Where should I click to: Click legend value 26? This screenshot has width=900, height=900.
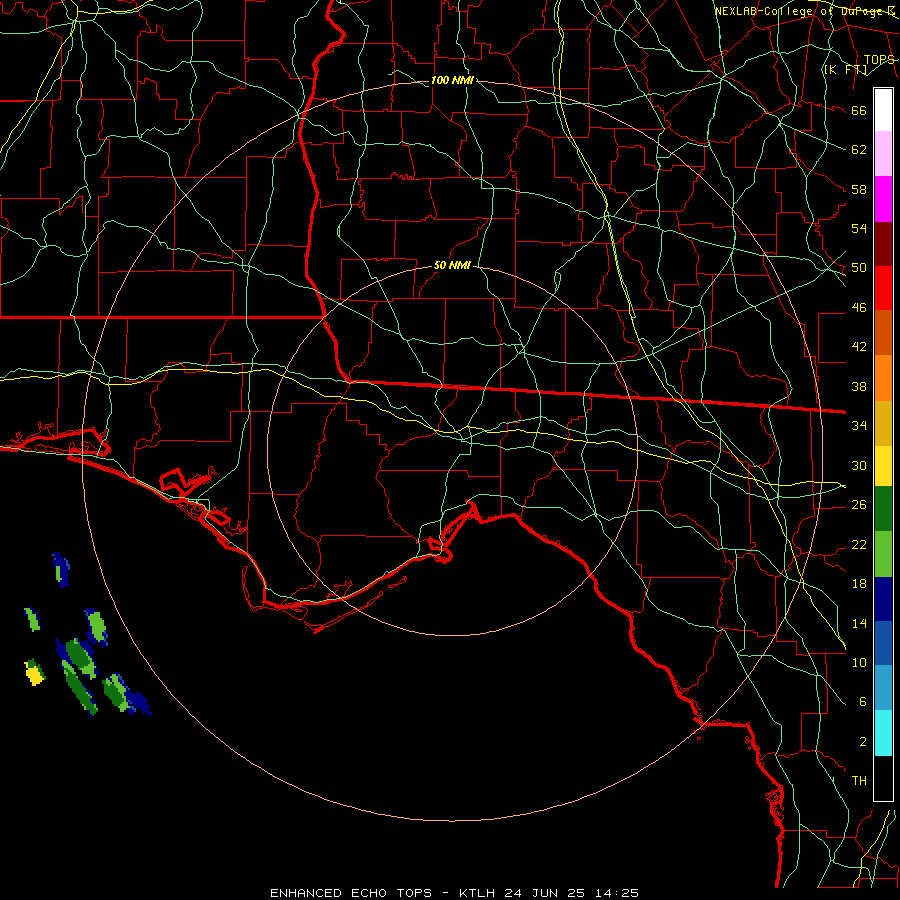point(859,505)
